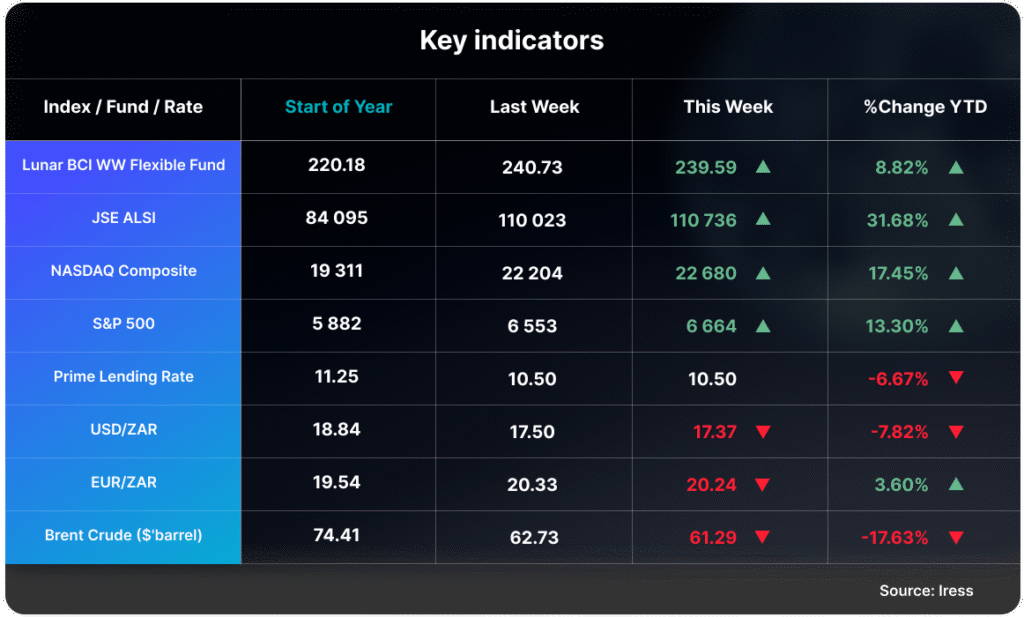Click the up arrow next to 3.60%
Viewport: 1024px width, 617px height.
coord(955,484)
